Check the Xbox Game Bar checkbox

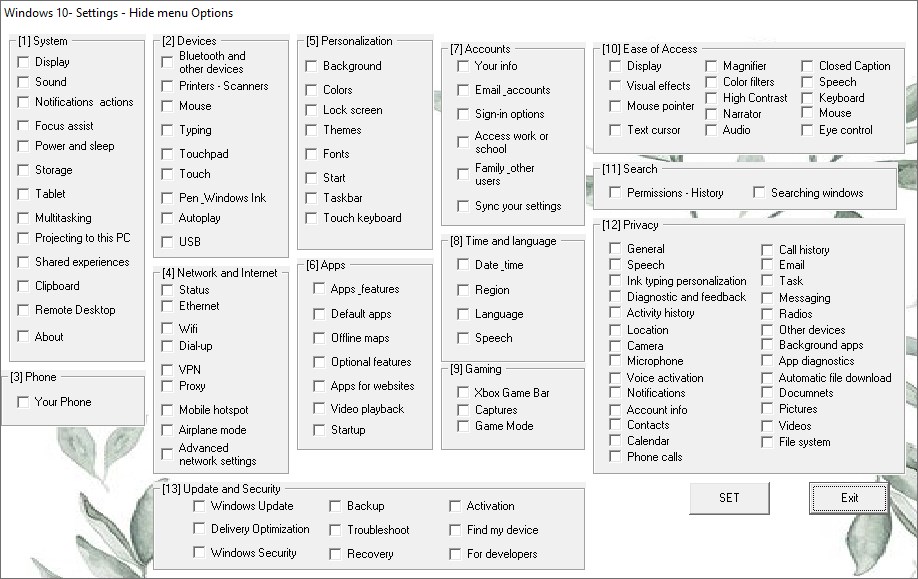[x=463, y=393]
